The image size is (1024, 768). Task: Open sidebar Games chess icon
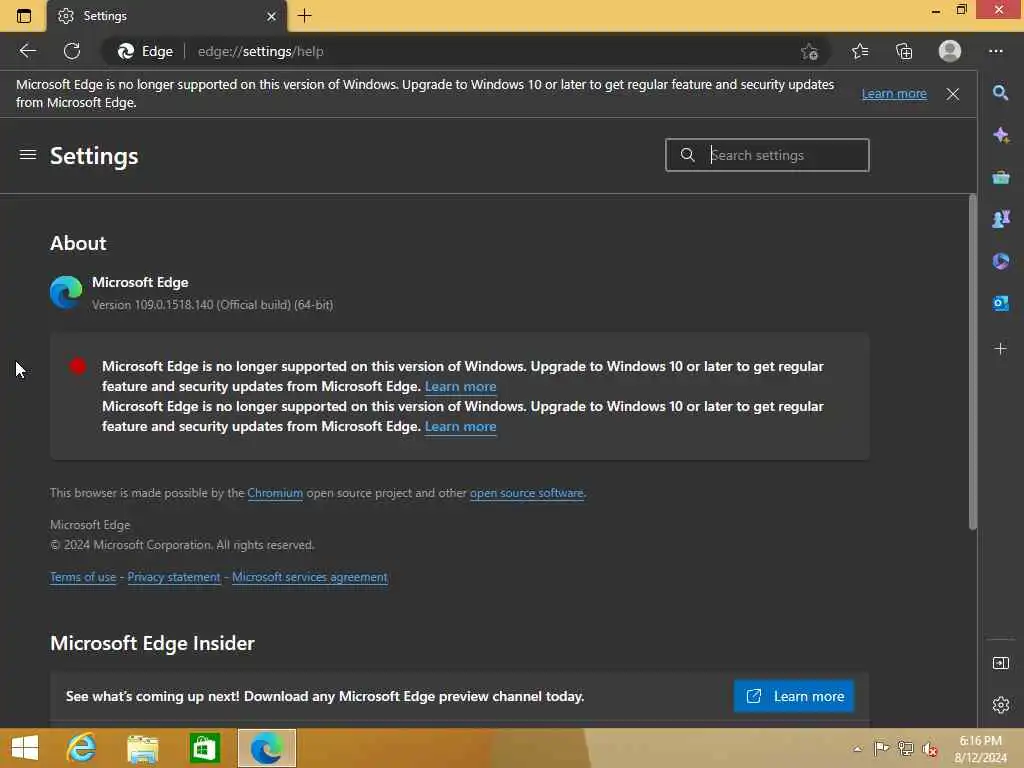point(1000,219)
